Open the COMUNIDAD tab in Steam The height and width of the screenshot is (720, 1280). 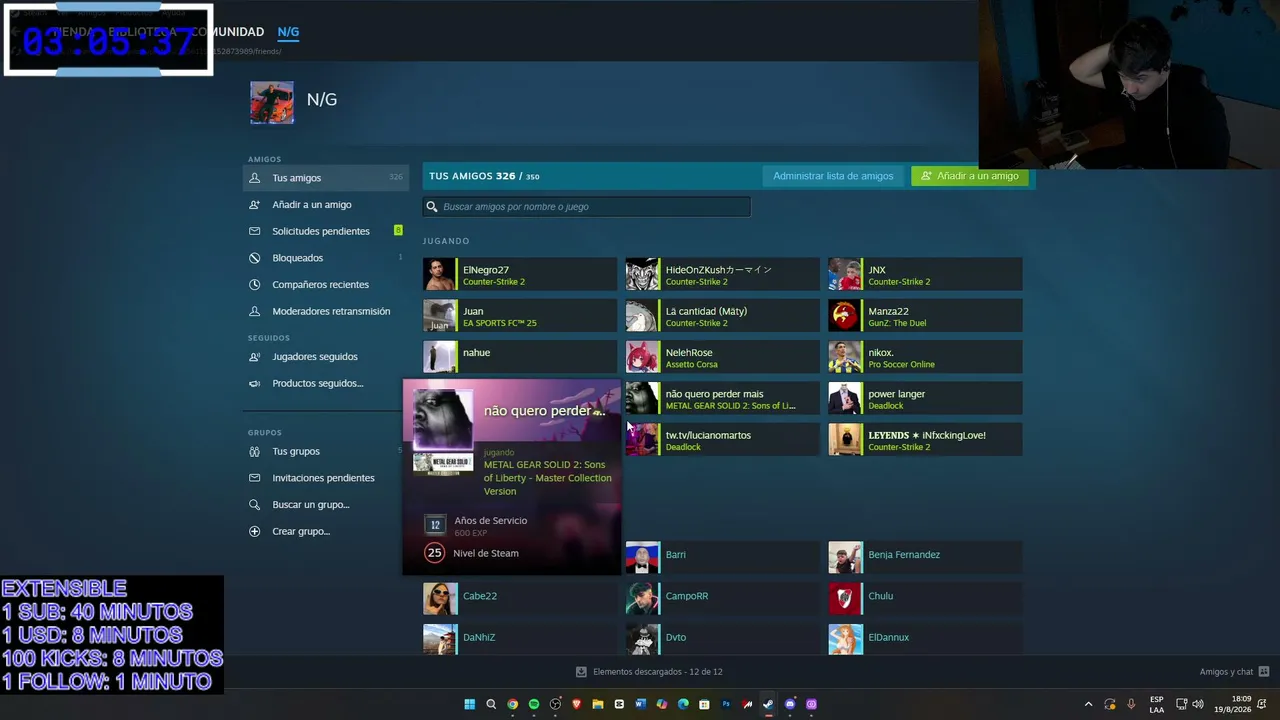(x=229, y=32)
